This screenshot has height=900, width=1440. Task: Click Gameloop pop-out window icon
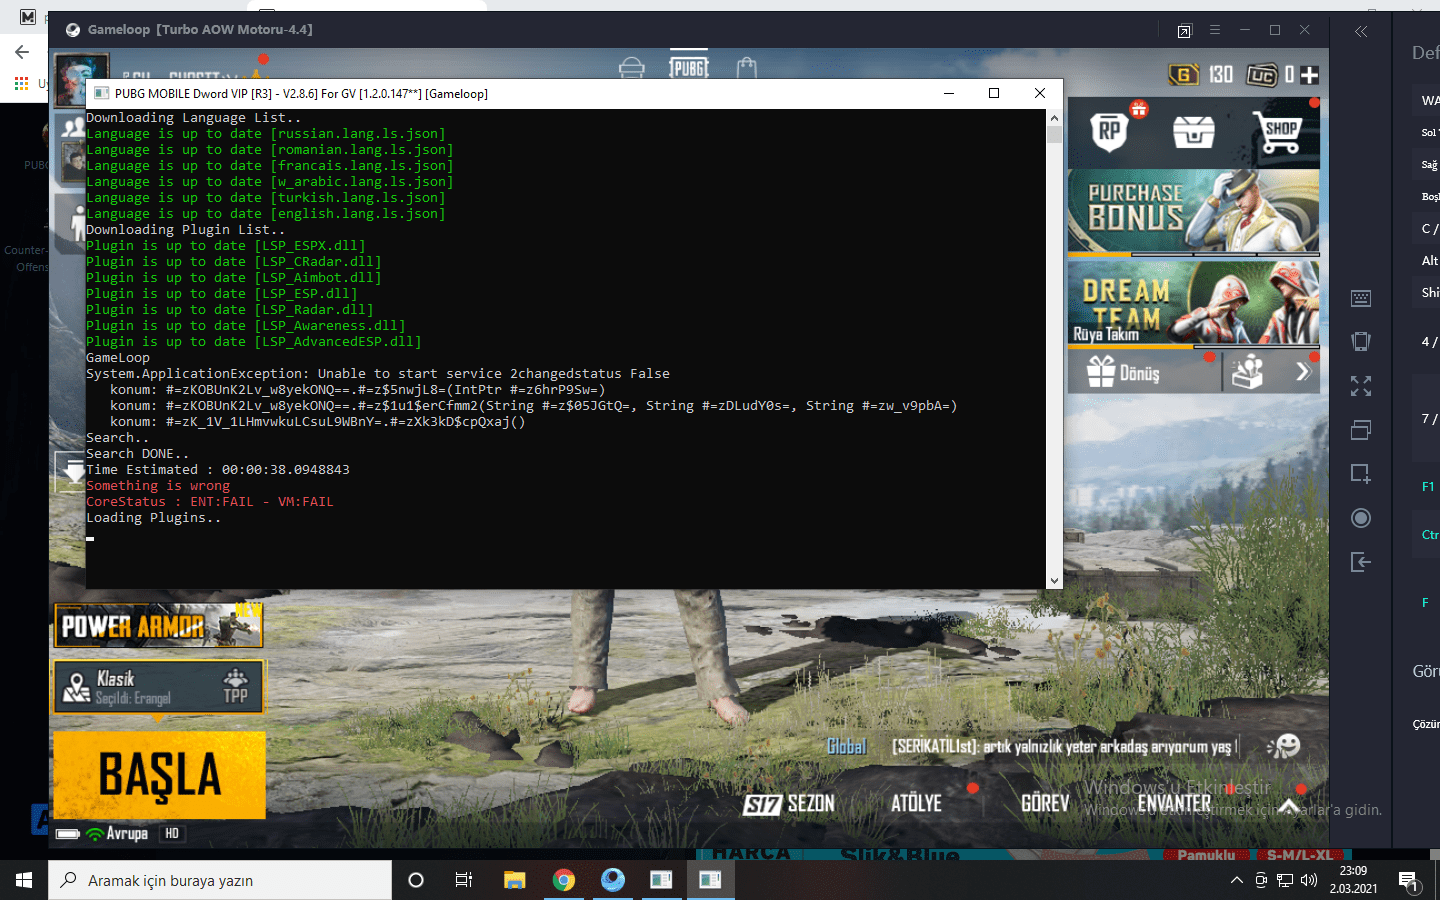pos(1185,31)
